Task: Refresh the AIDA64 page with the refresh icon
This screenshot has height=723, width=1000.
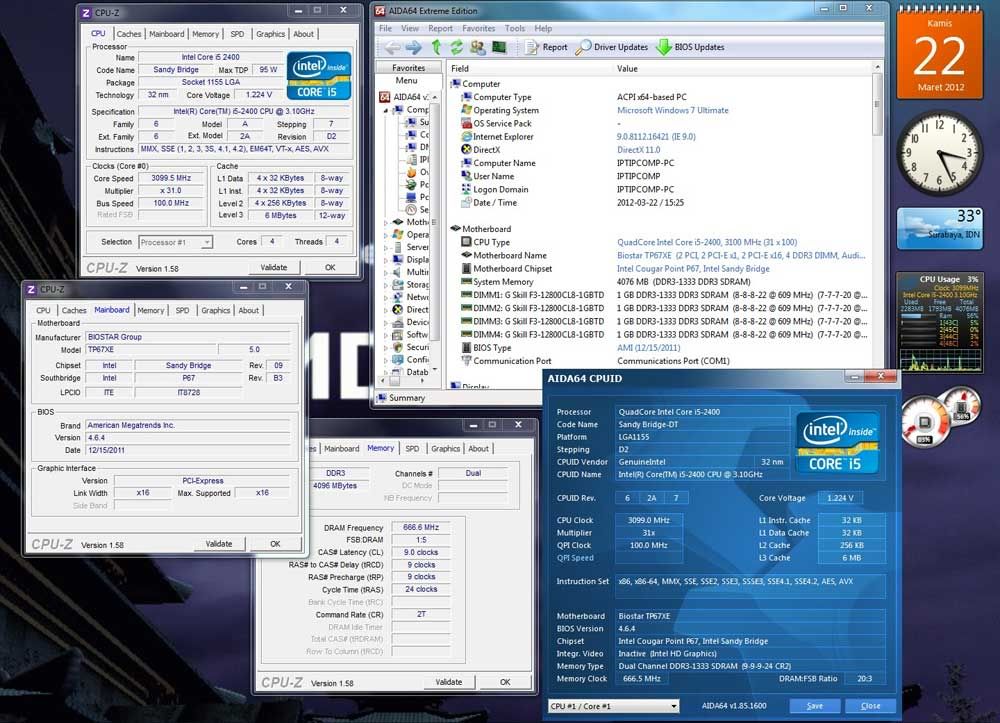Action: (x=457, y=47)
